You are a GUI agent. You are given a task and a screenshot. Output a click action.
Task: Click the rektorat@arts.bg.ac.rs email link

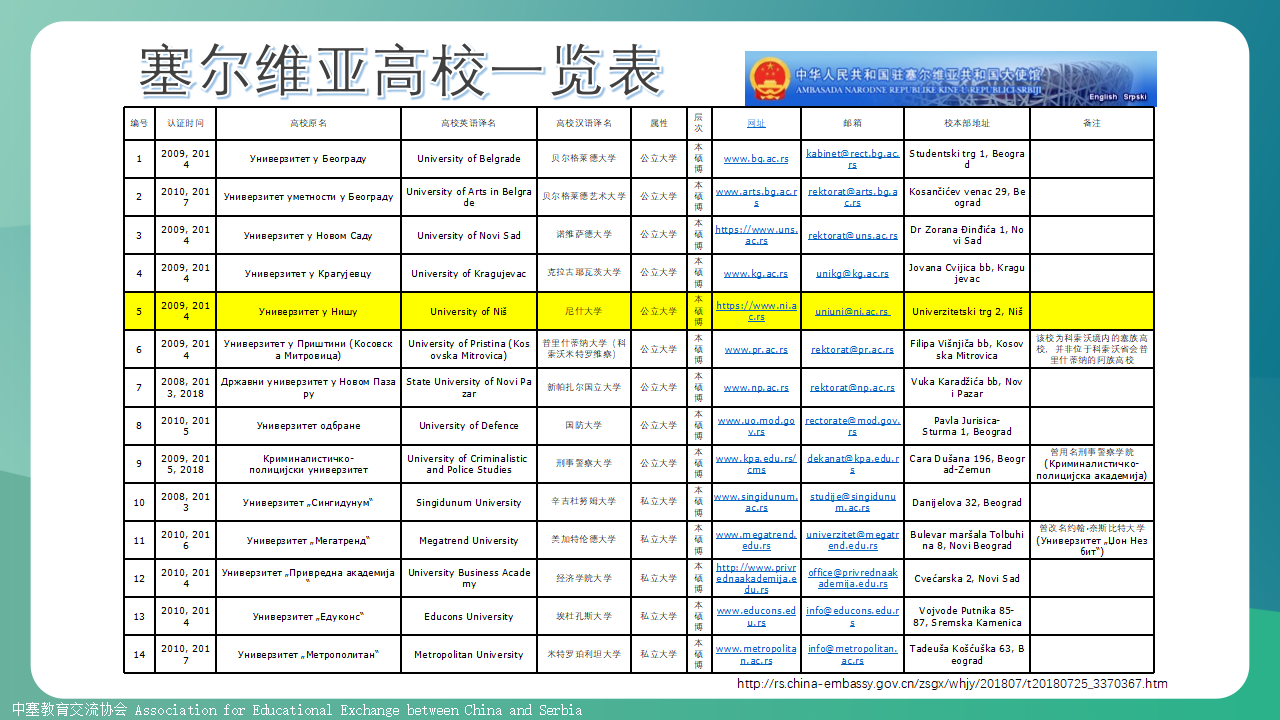(x=852, y=197)
